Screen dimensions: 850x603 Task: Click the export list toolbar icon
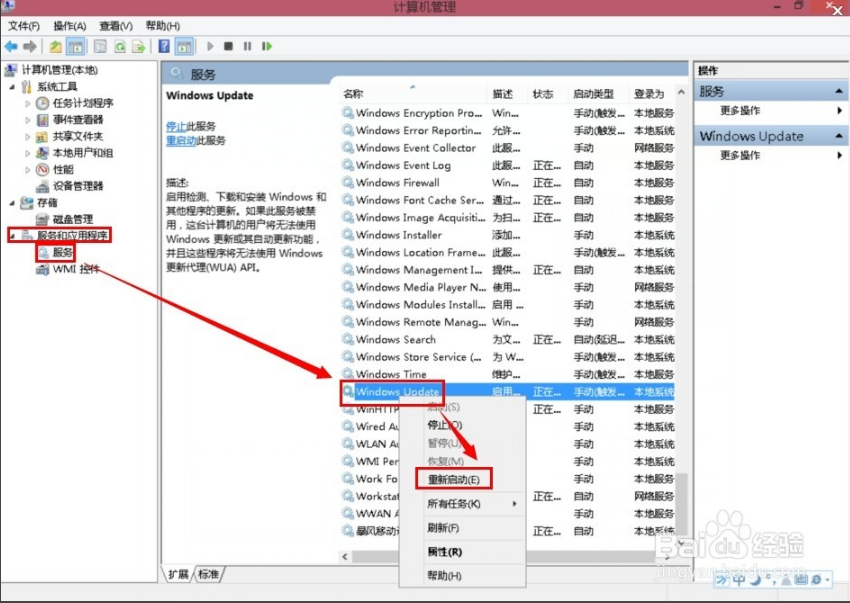tap(140, 46)
